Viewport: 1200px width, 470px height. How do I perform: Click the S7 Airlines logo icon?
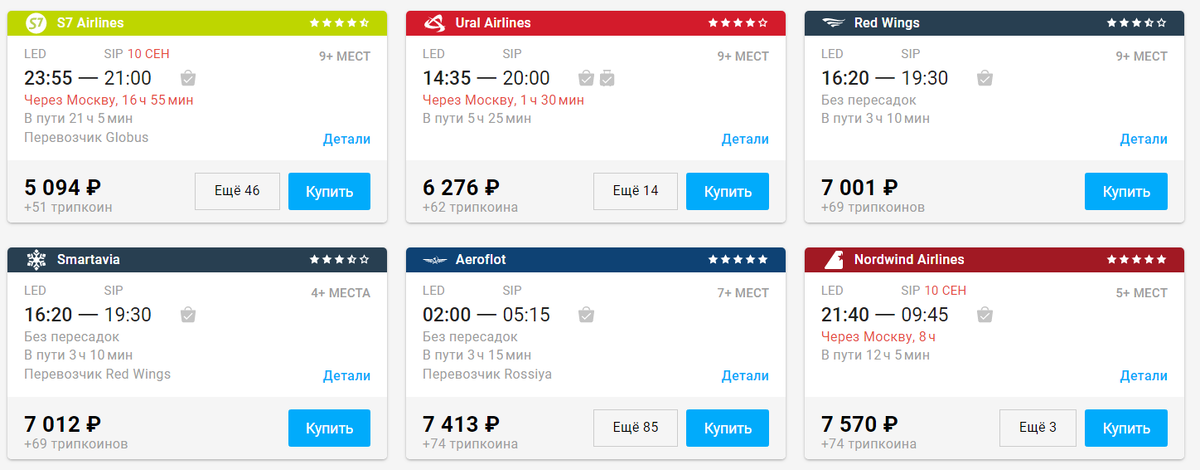coord(36,23)
